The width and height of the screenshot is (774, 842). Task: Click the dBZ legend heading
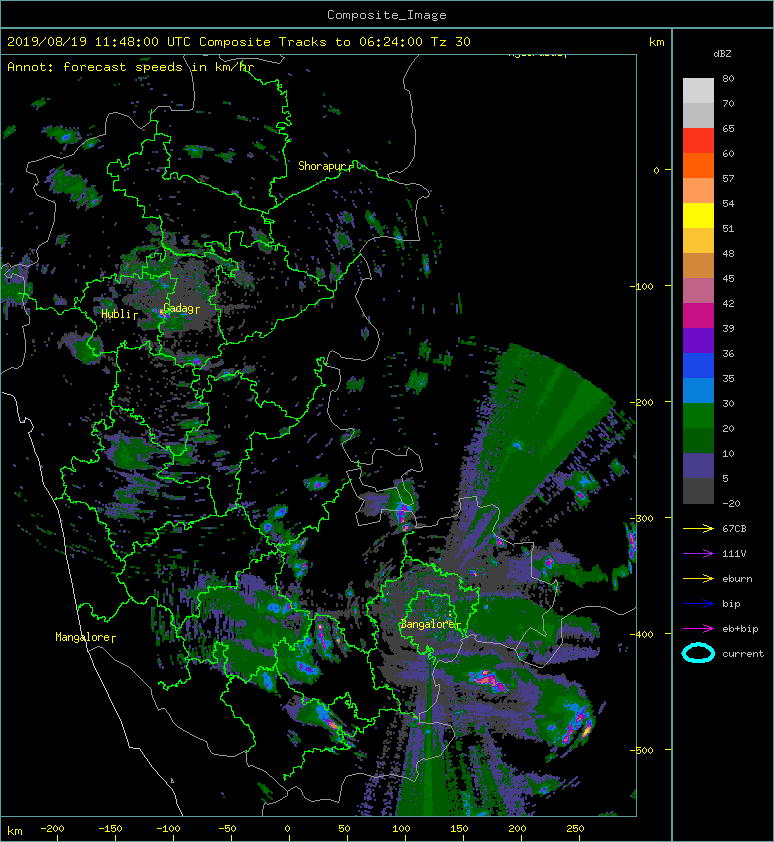[x=722, y=54]
